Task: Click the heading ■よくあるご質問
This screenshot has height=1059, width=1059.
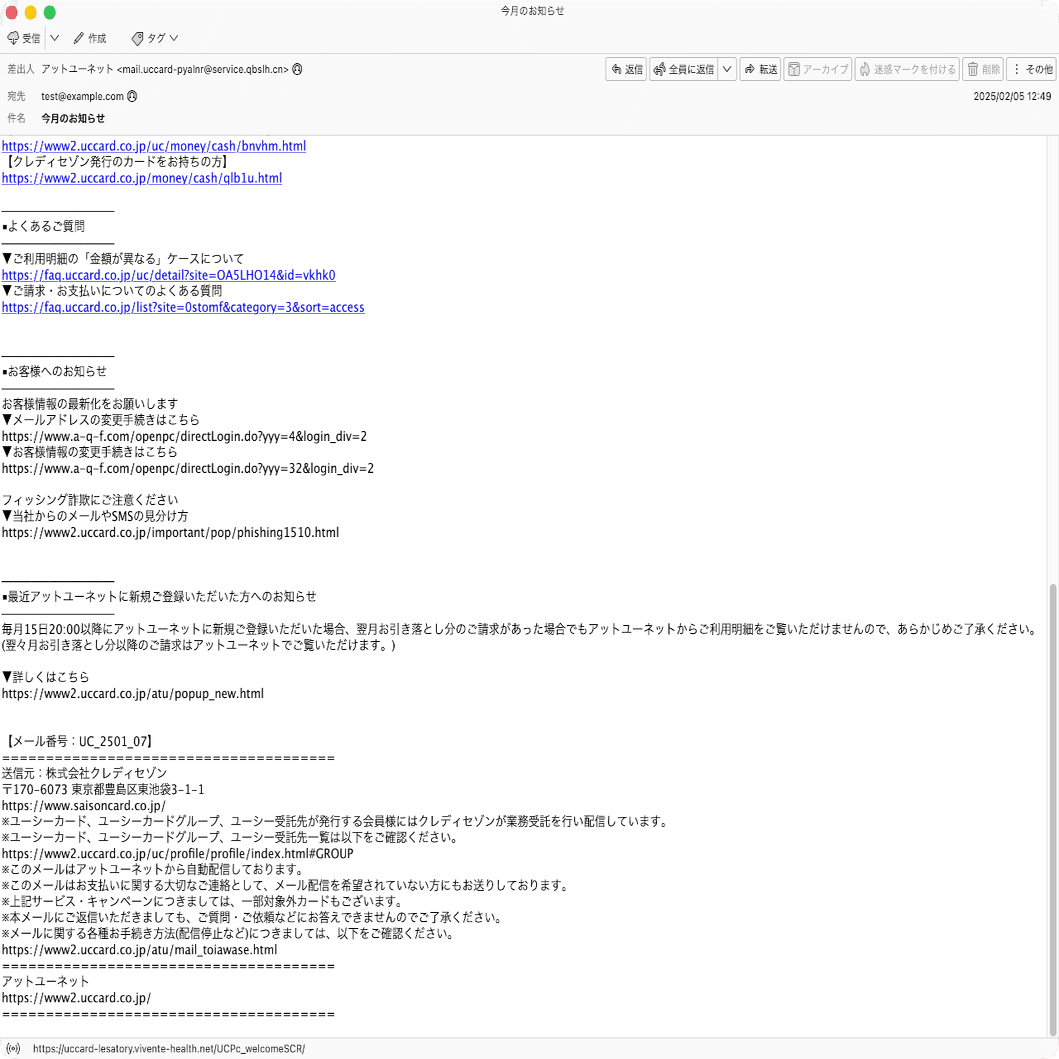Action: click(x=43, y=226)
